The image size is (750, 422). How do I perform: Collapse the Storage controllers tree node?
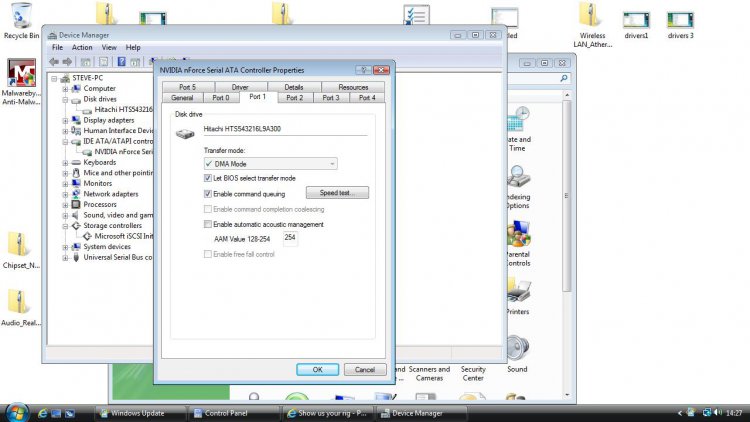(x=65, y=225)
